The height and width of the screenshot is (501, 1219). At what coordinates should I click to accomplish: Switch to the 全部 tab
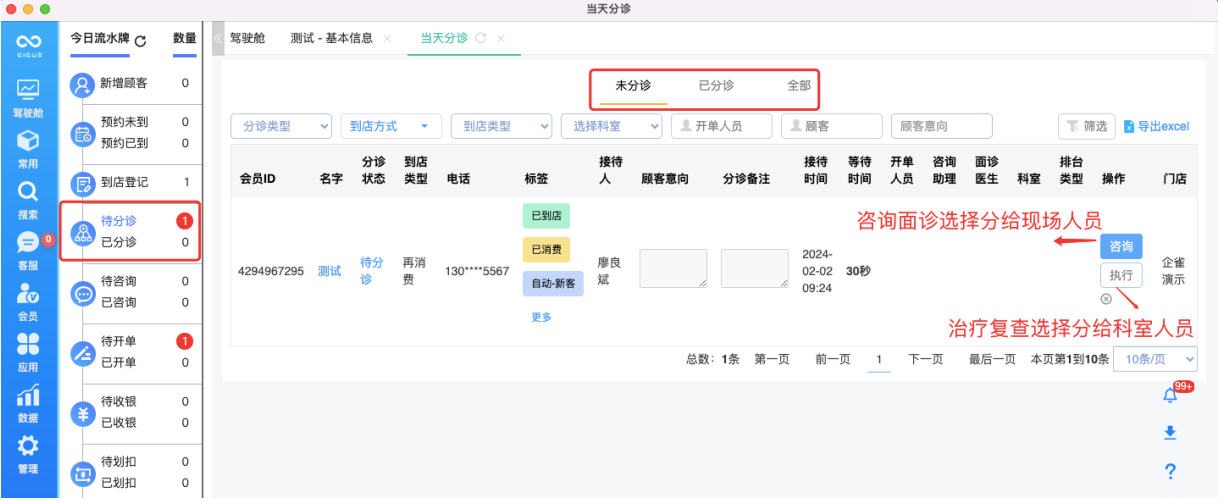coord(799,86)
